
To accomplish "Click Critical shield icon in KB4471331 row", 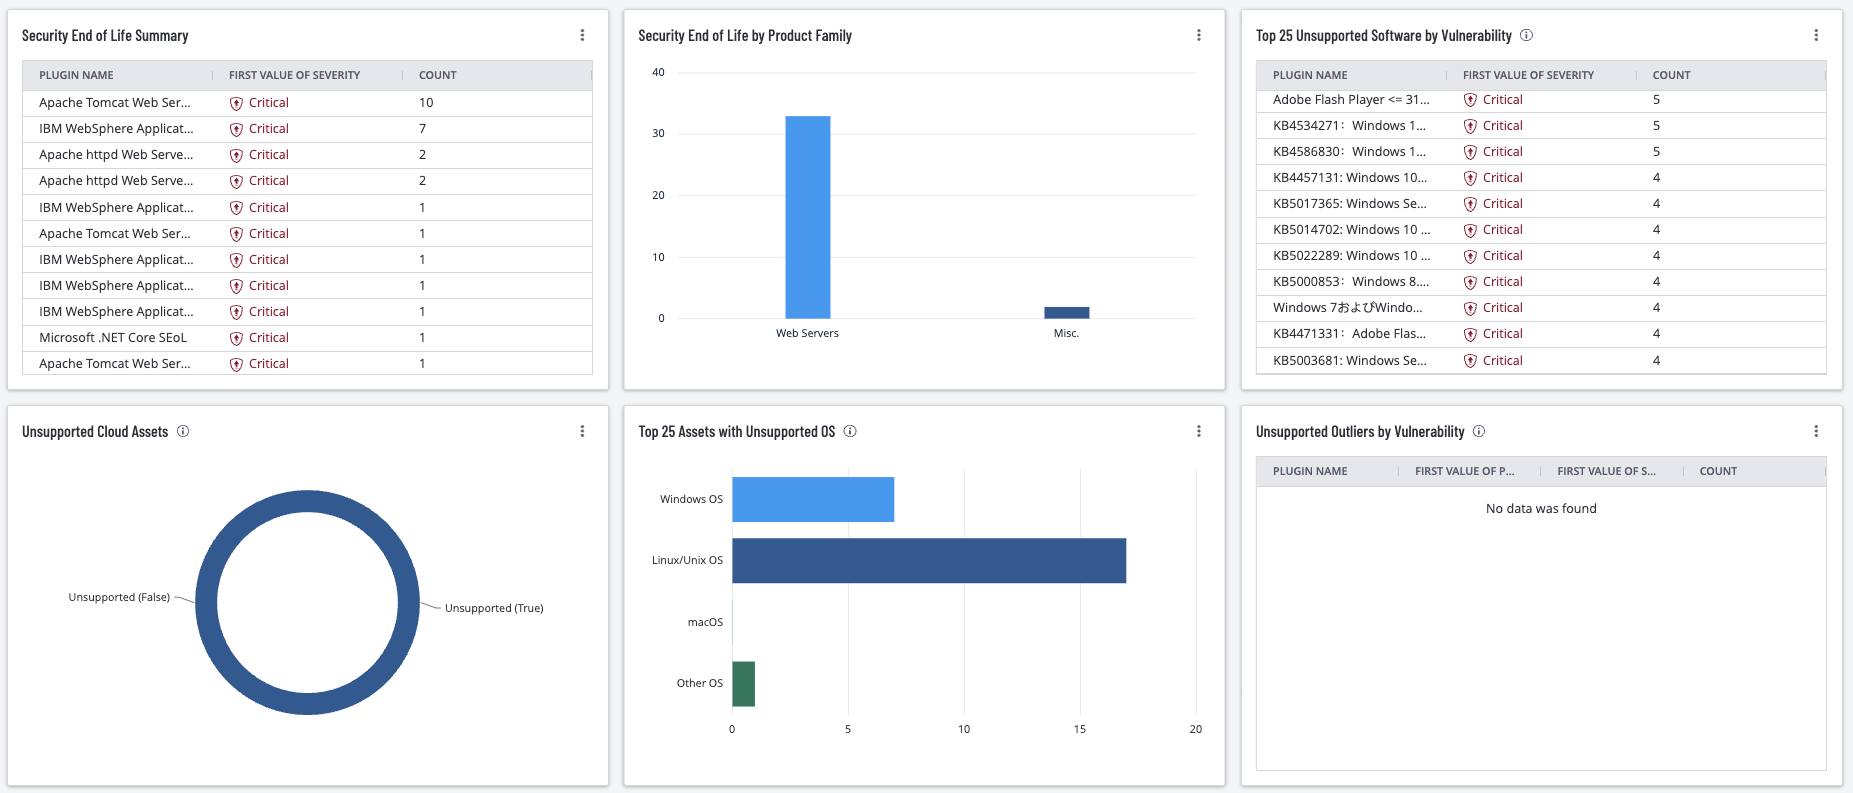I will point(1470,334).
